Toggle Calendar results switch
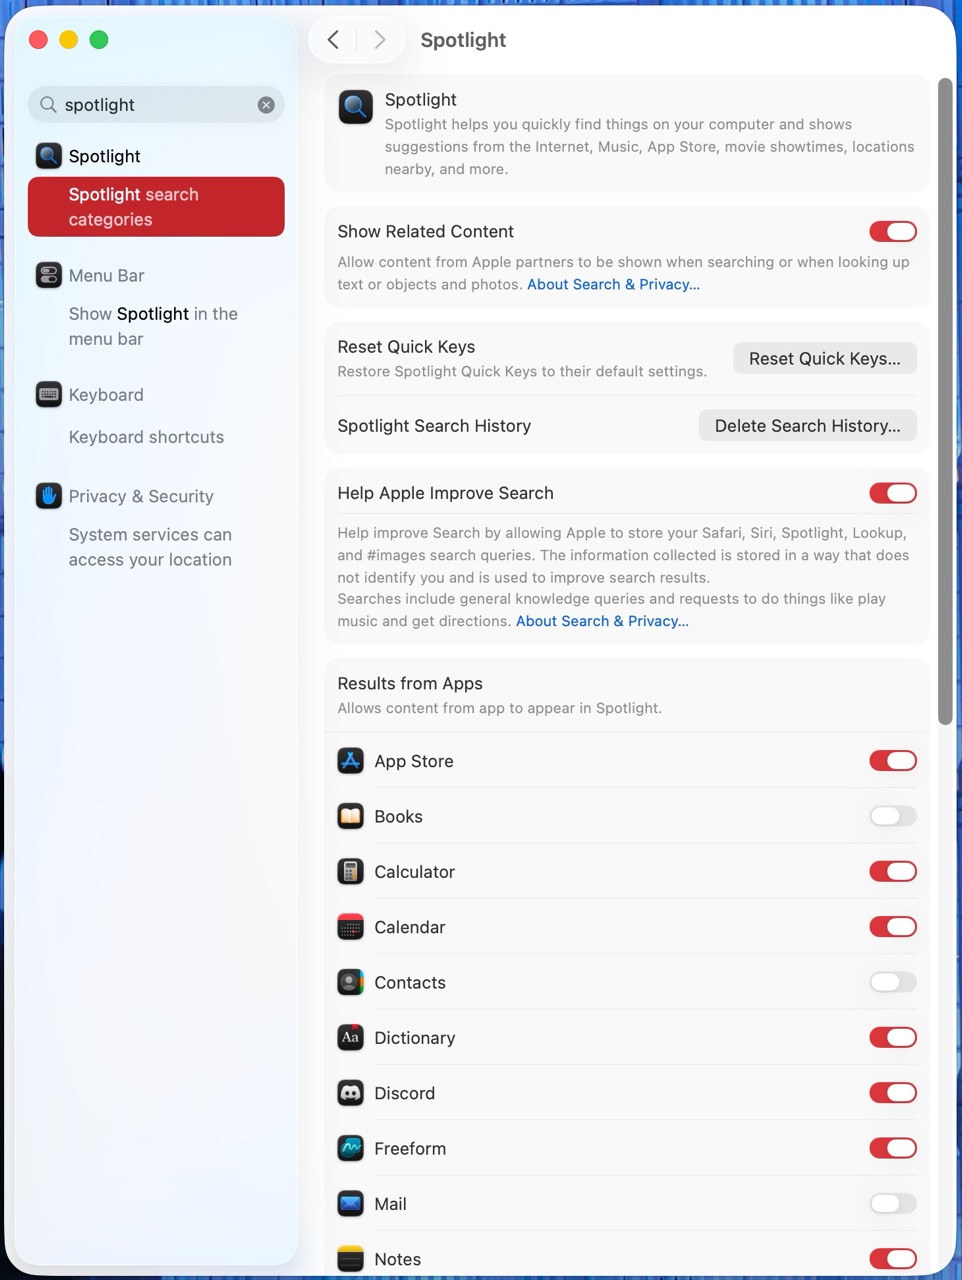This screenshot has height=1280, width=962. point(893,927)
